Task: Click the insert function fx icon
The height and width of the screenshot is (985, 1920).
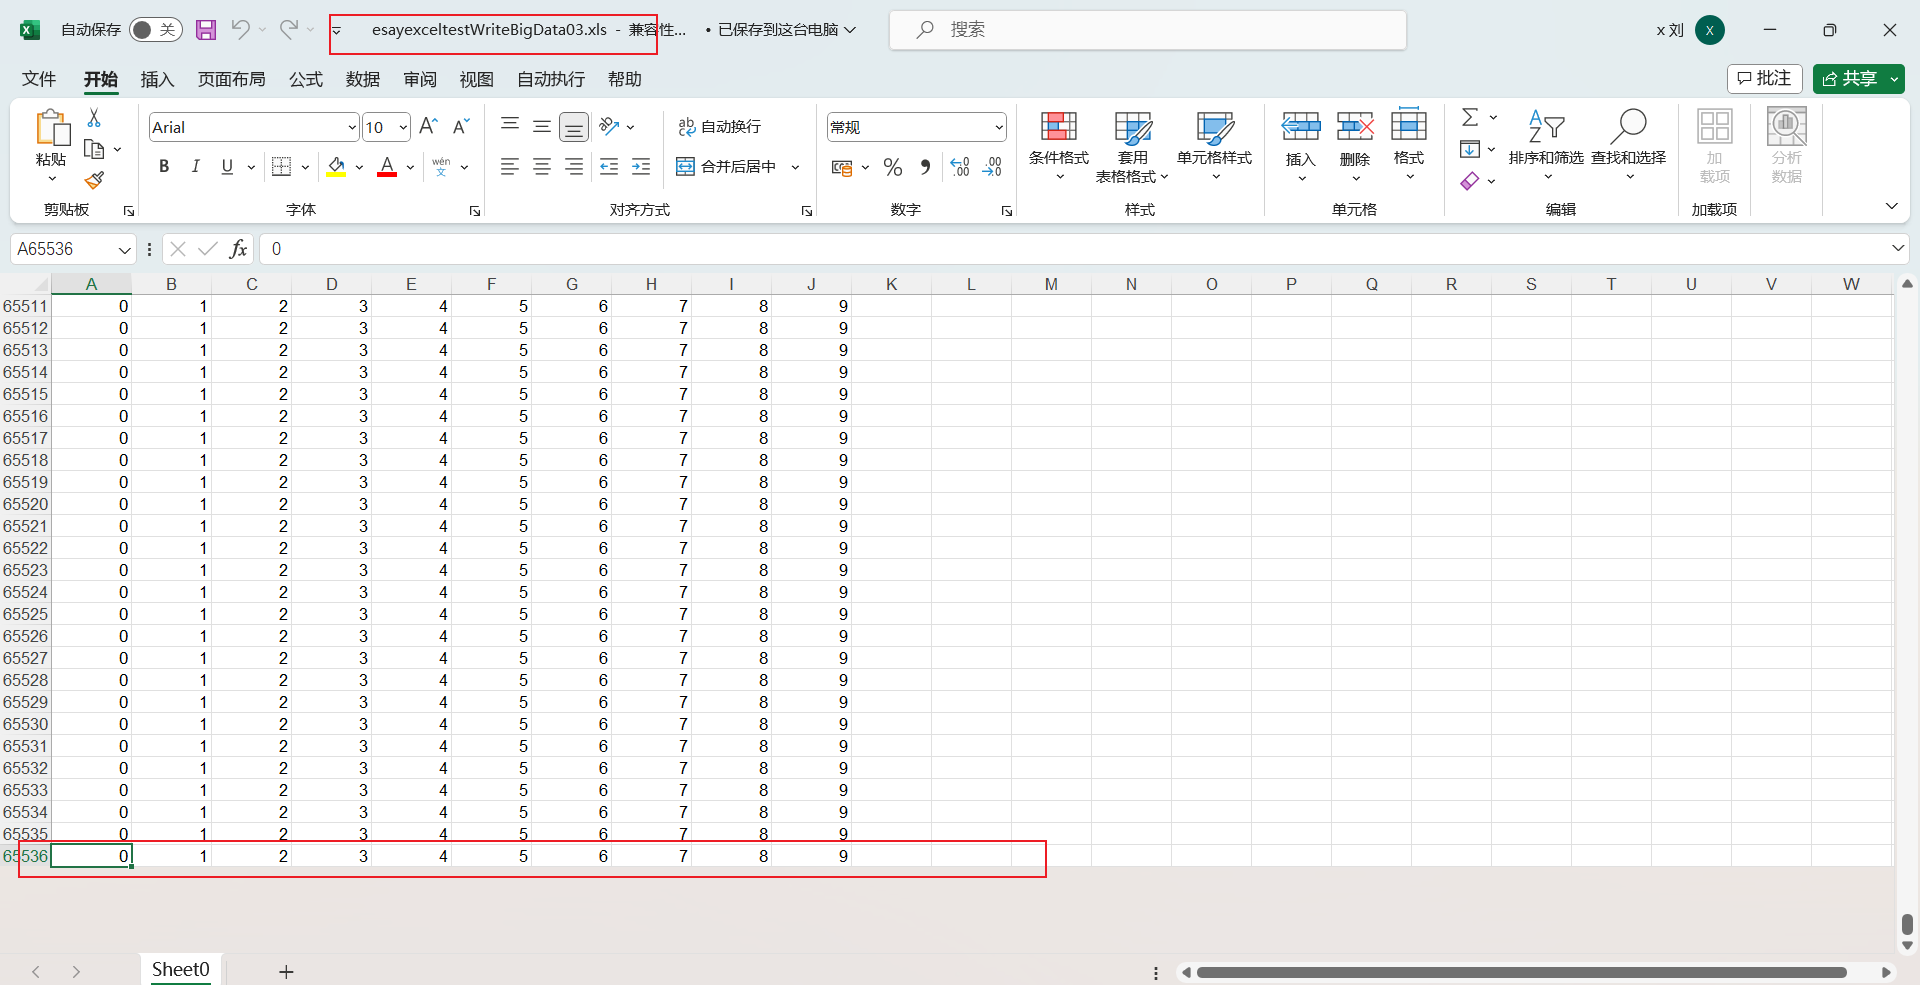Action: [238, 249]
